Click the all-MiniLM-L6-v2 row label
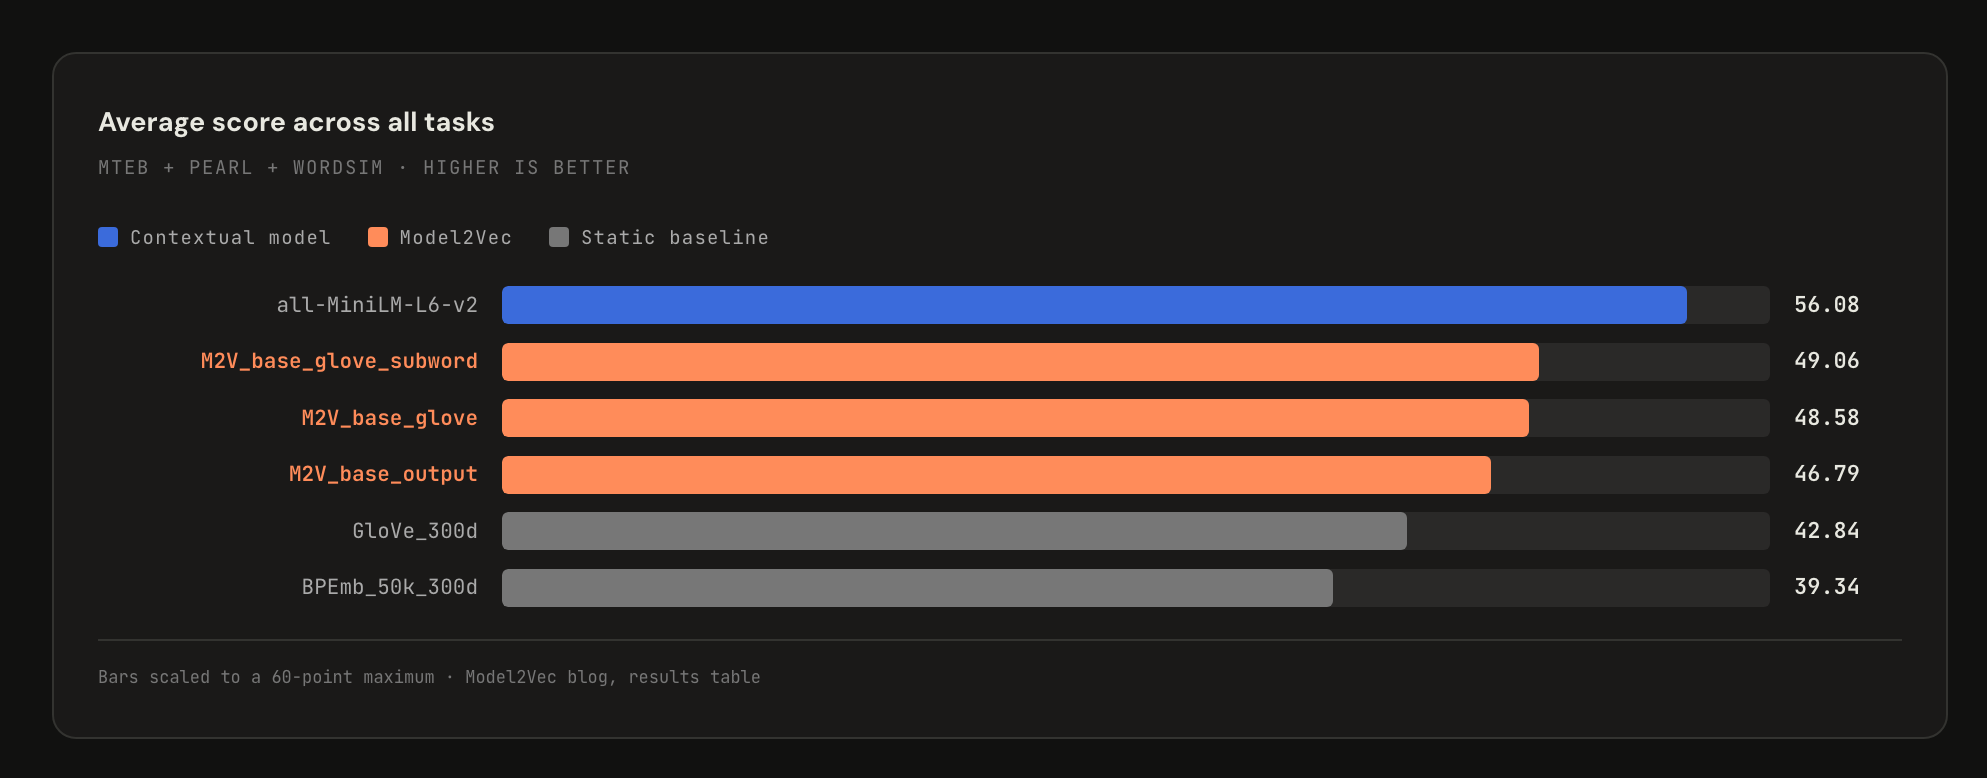Image resolution: width=1987 pixels, height=778 pixels. (377, 305)
